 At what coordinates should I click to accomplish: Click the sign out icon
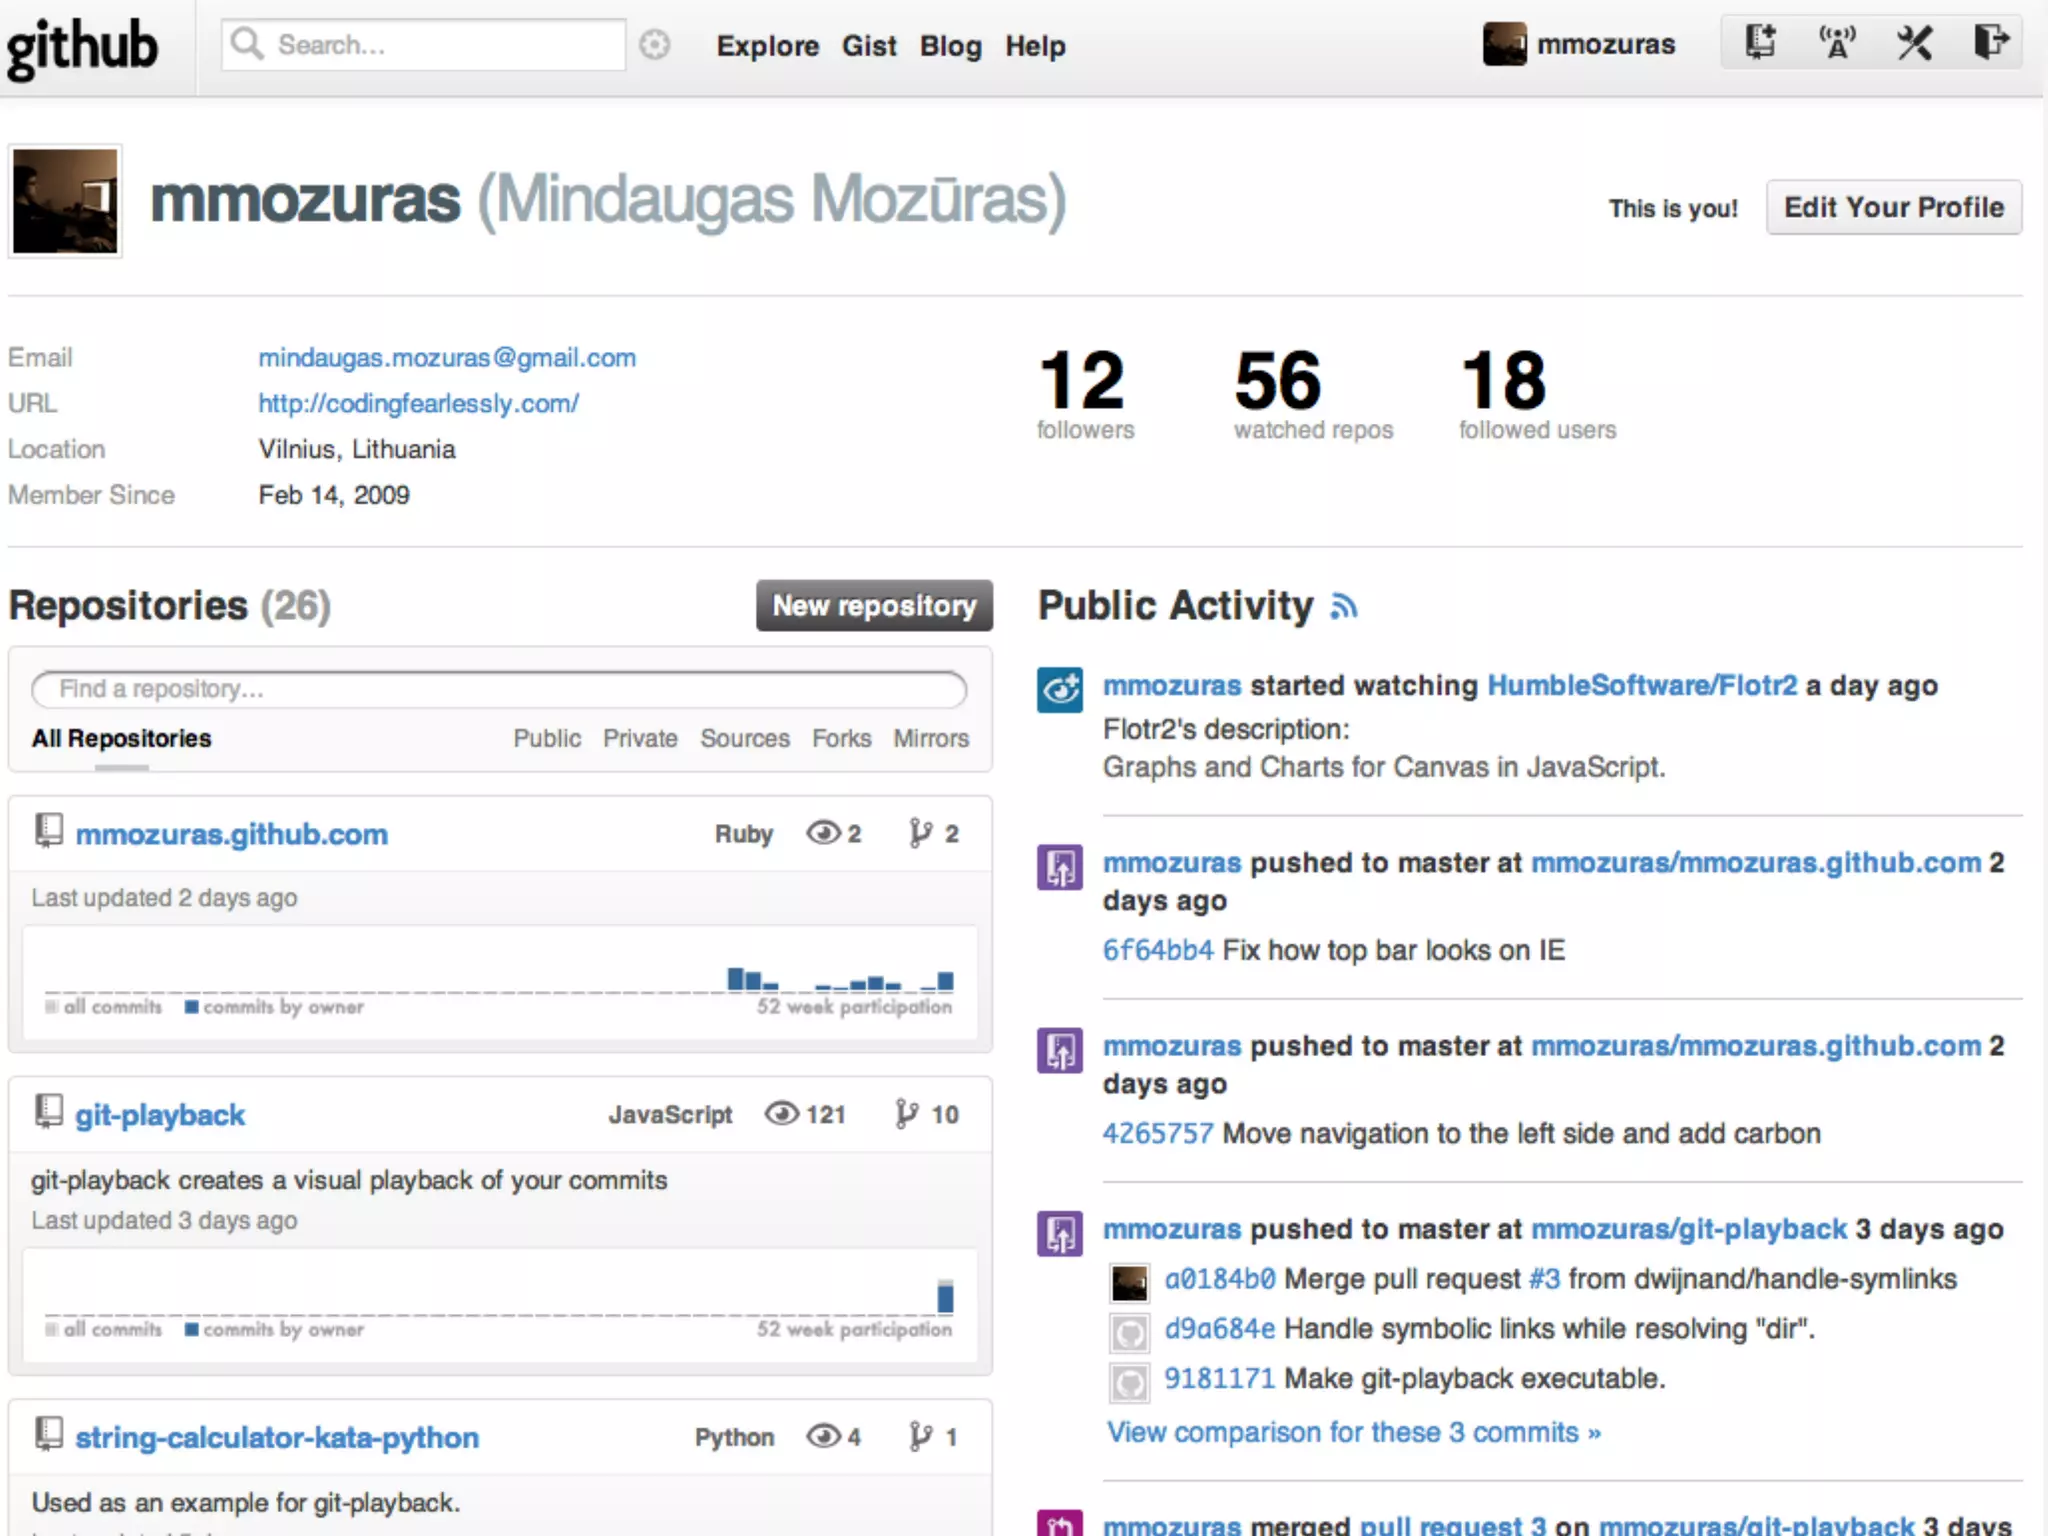coord(1990,43)
